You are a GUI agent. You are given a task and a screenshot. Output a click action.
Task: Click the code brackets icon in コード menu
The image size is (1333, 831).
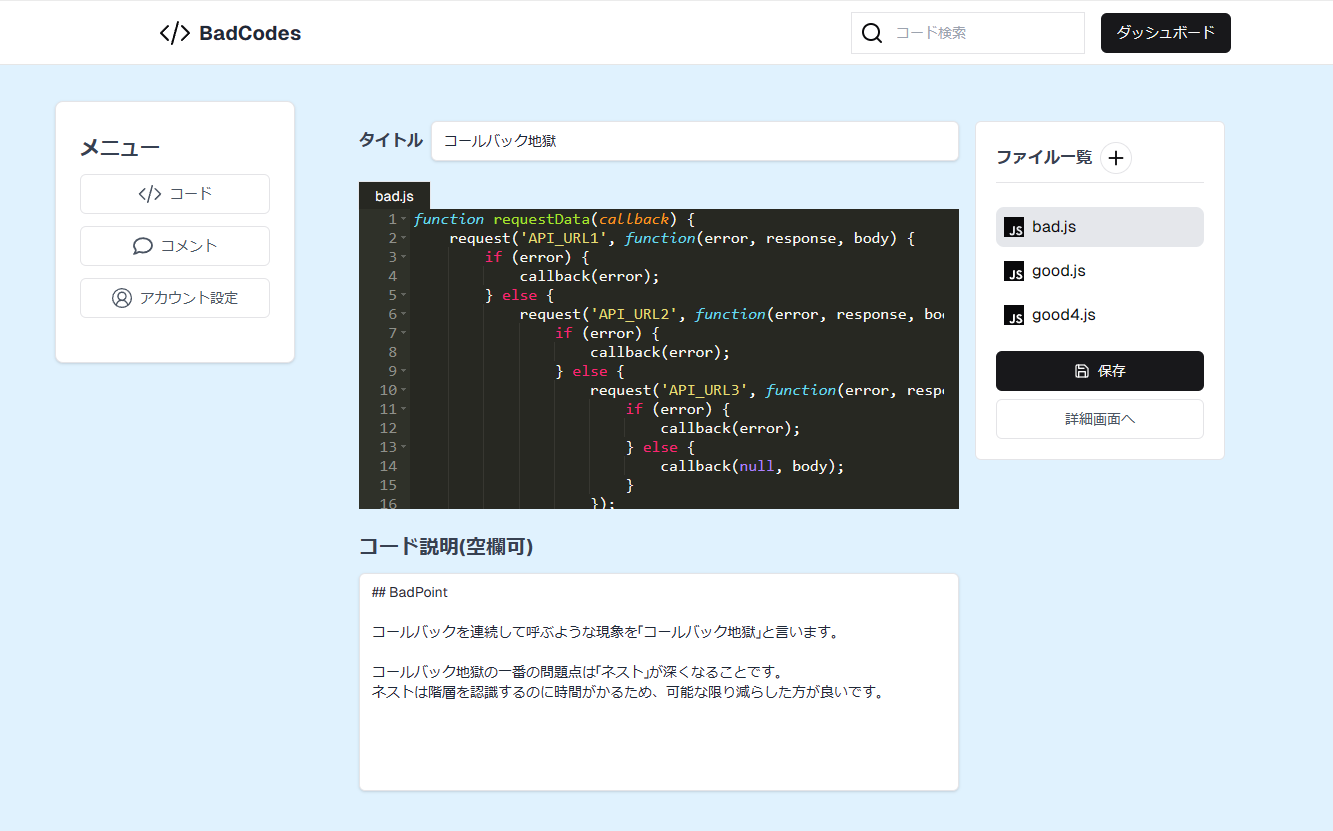(x=150, y=194)
